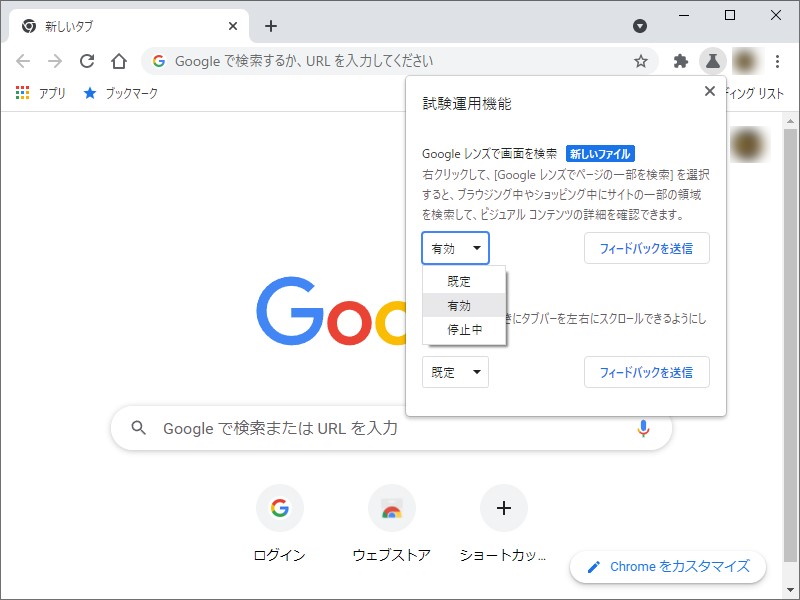Open the 既定 dropdown near the bottom

(x=455, y=372)
